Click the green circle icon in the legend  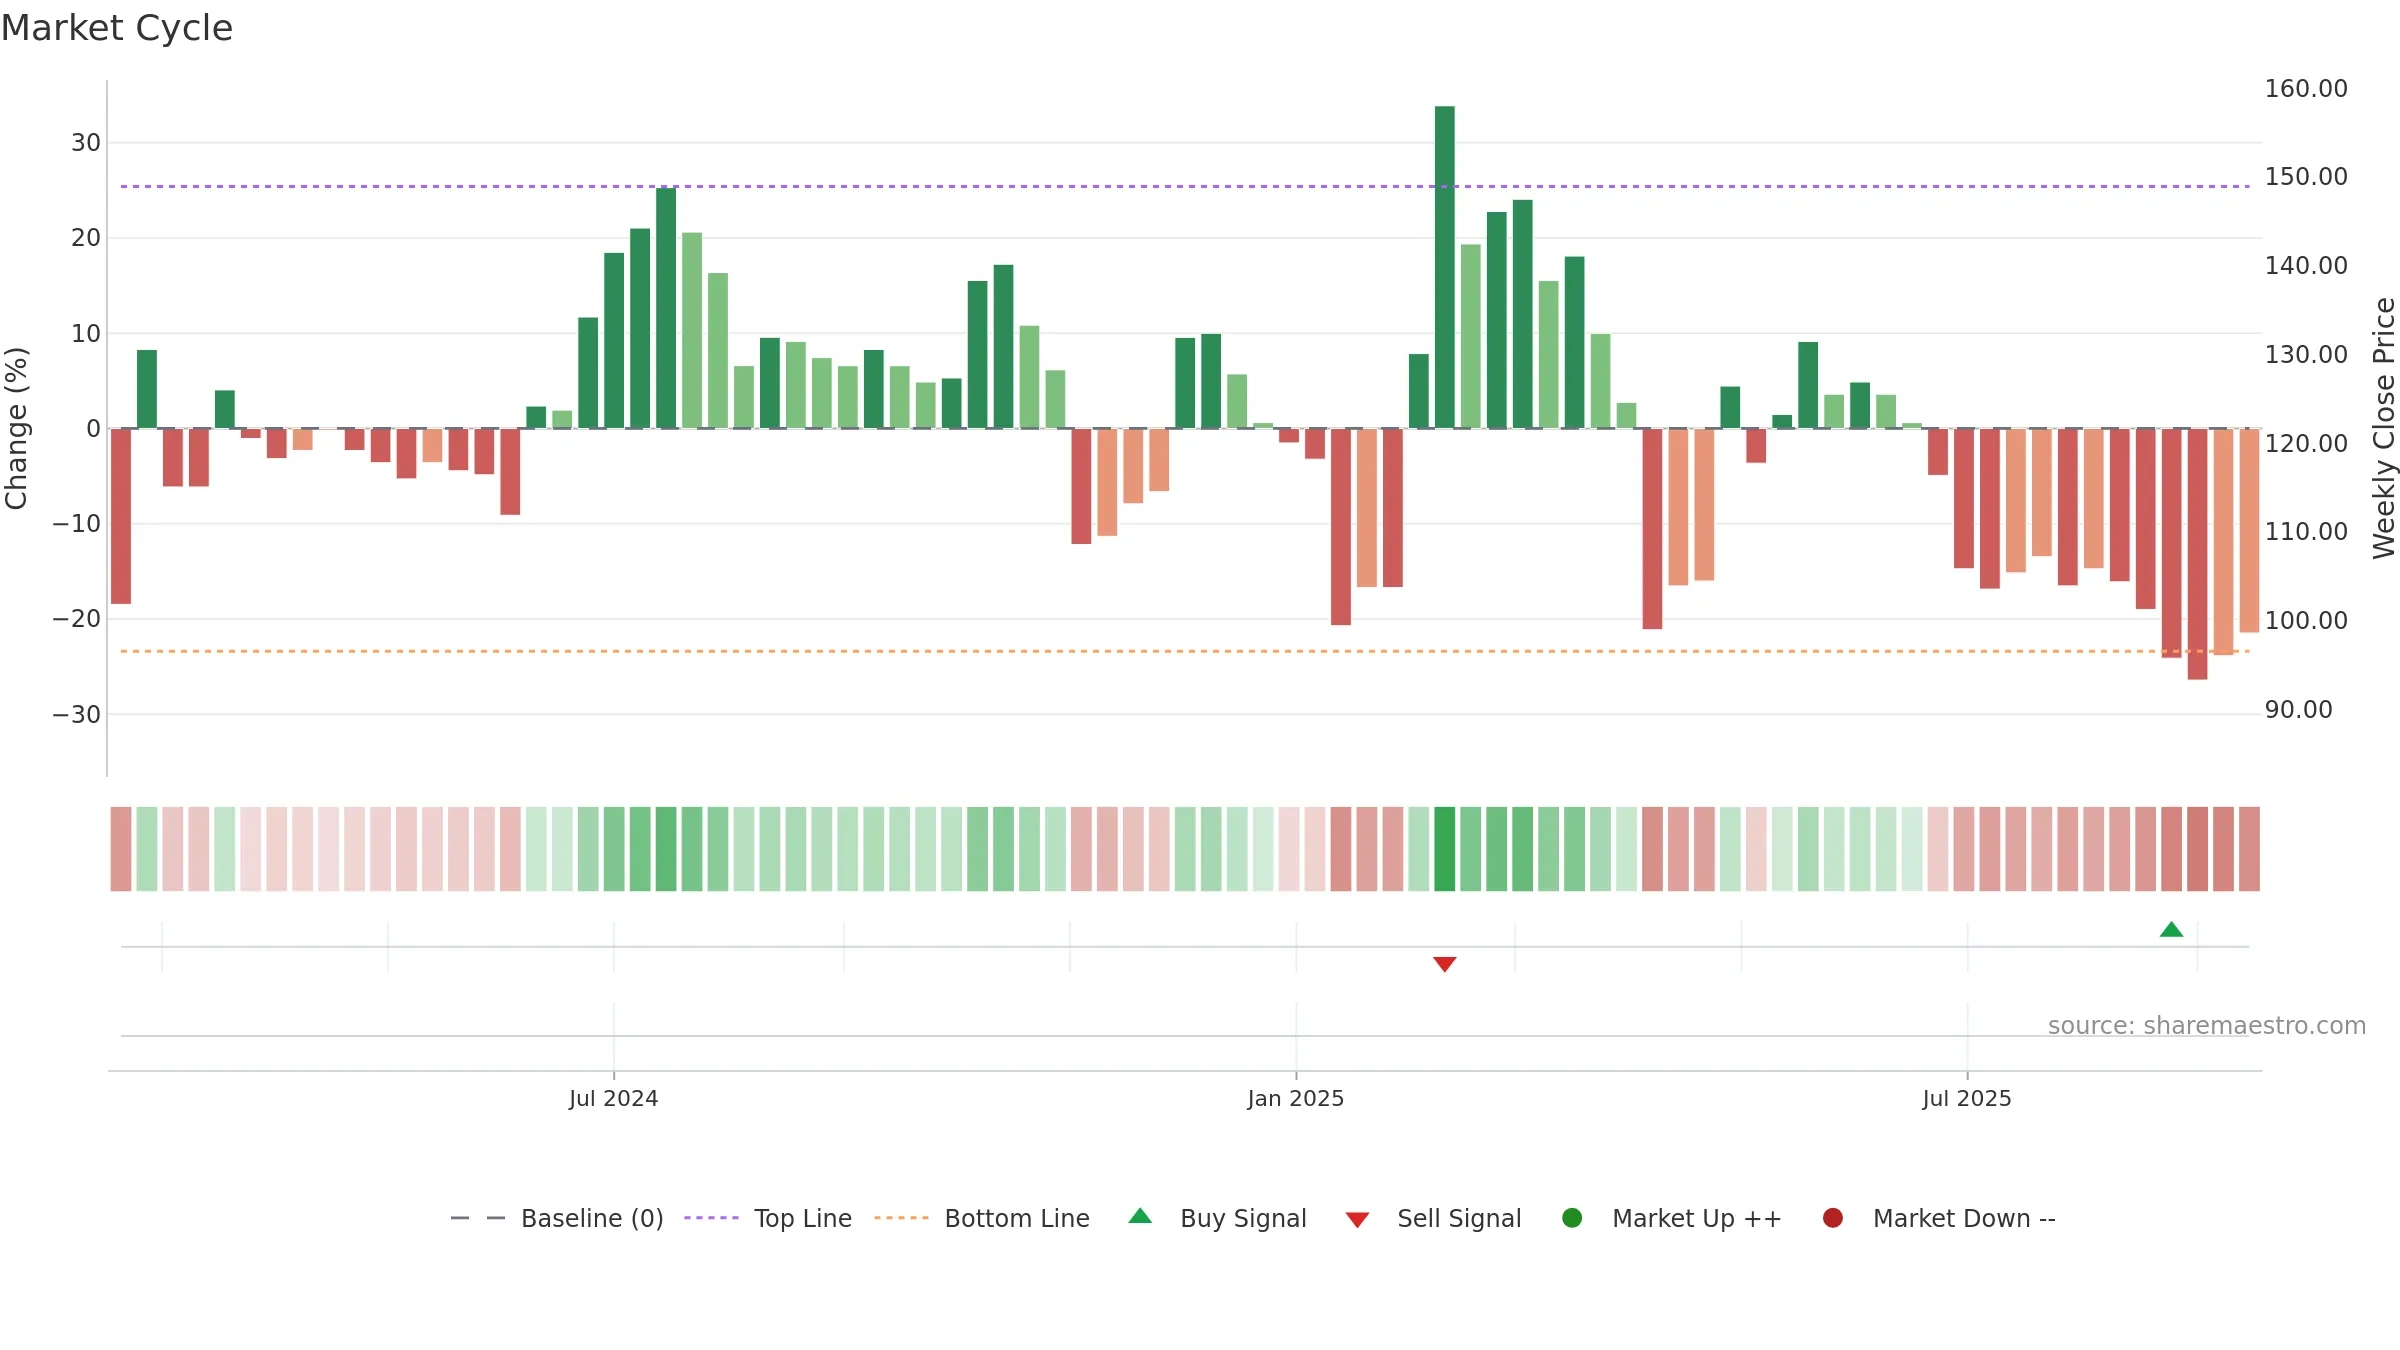(x=1572, y=1218)
